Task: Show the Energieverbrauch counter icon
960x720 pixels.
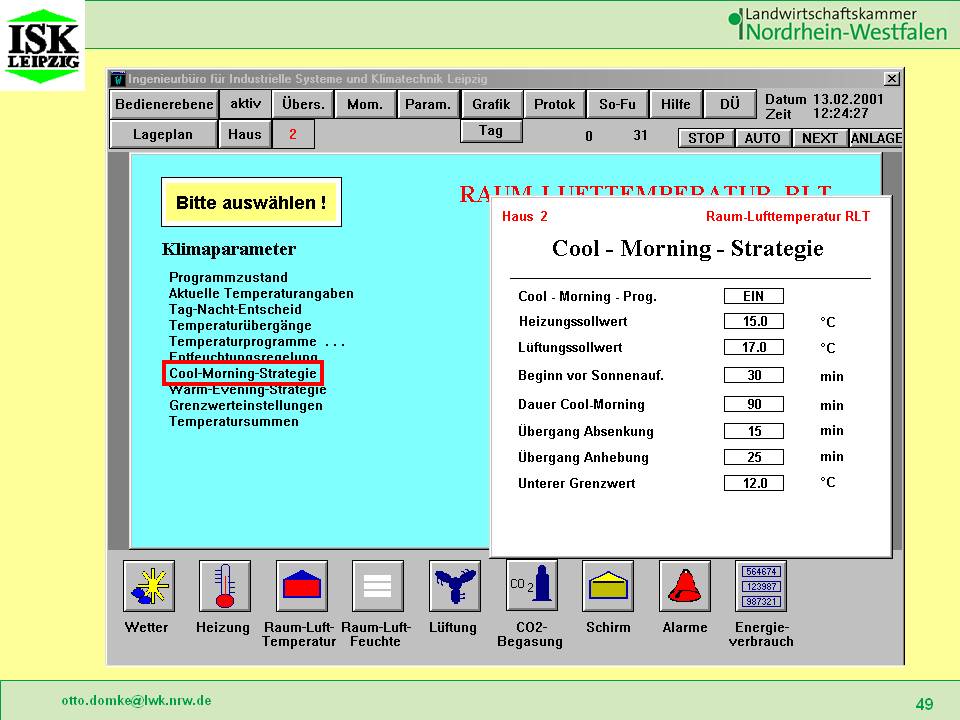Action: point(761,586)
